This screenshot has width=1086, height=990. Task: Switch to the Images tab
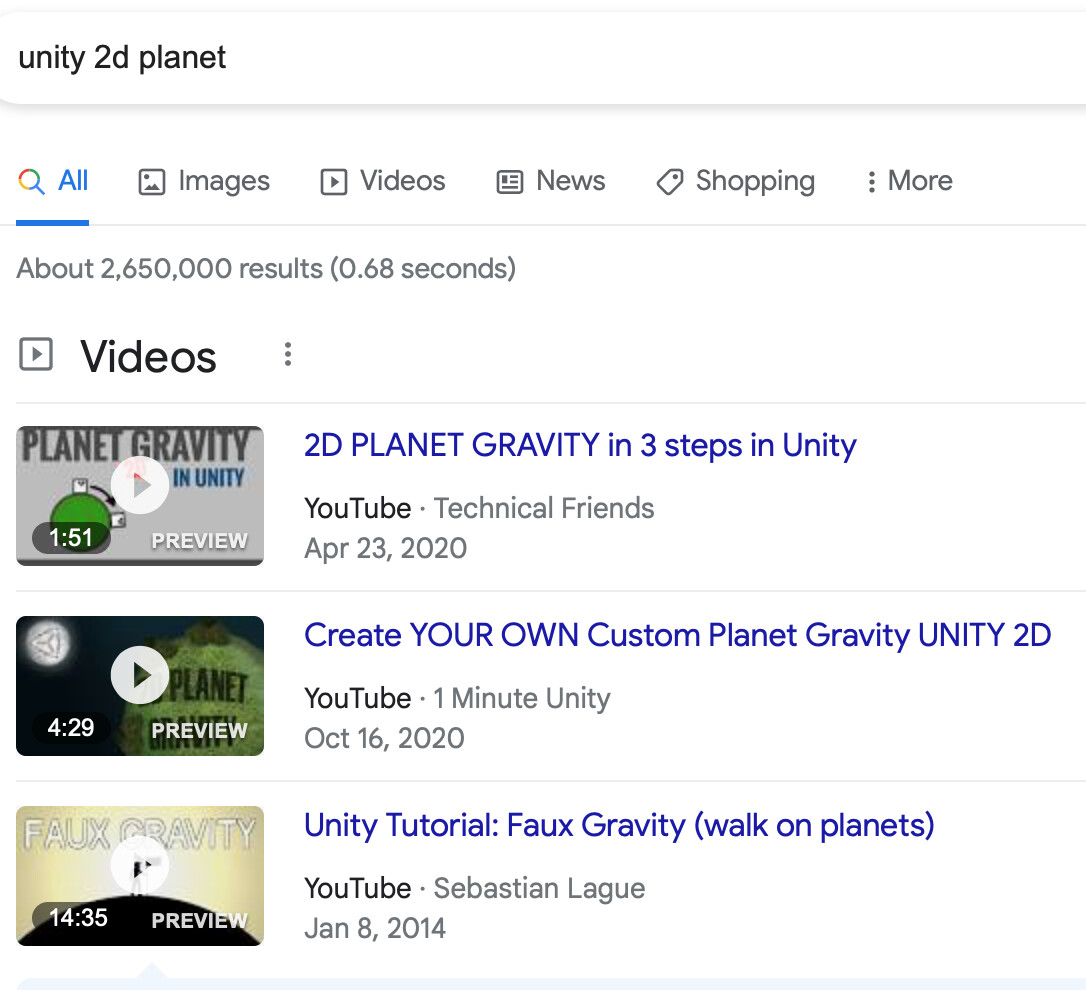pyautogui.click(x=204, y=181)
